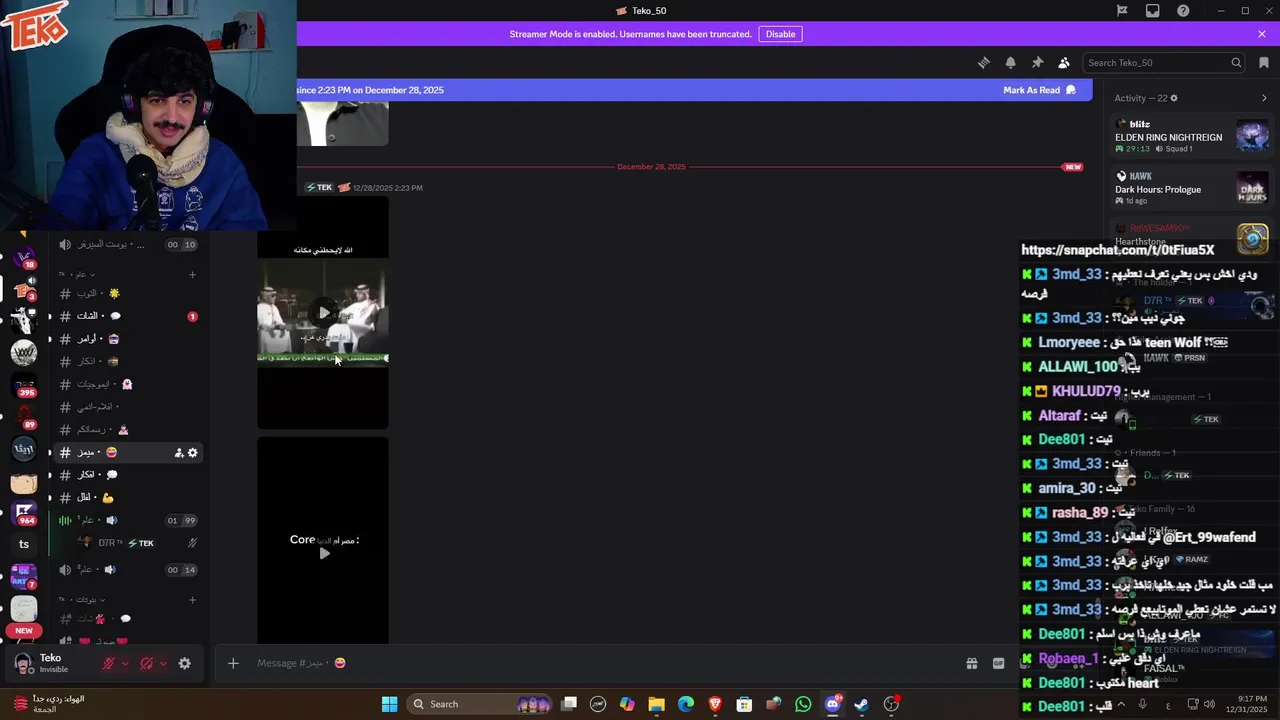Join voice channel with 01 99 counter
Viewport: 1280px width, 720px height.
pyautogui.click(x=130, y=520)
